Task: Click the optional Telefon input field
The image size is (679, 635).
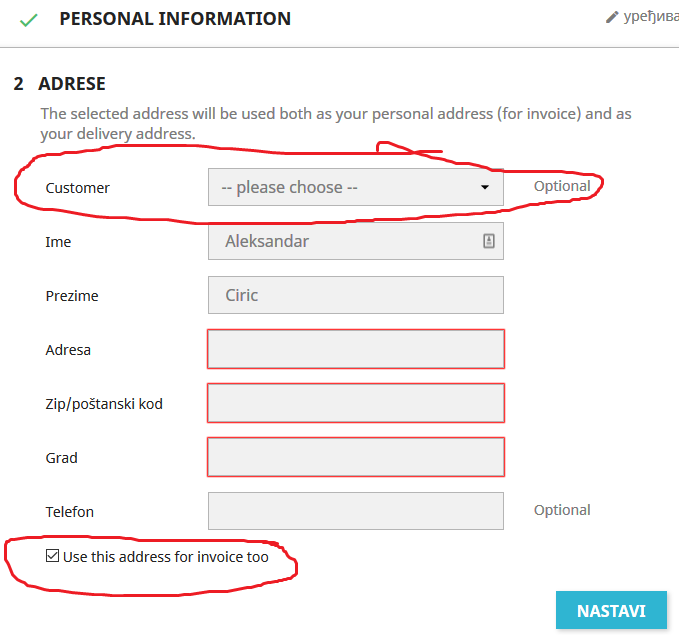Action: (355, 511)
